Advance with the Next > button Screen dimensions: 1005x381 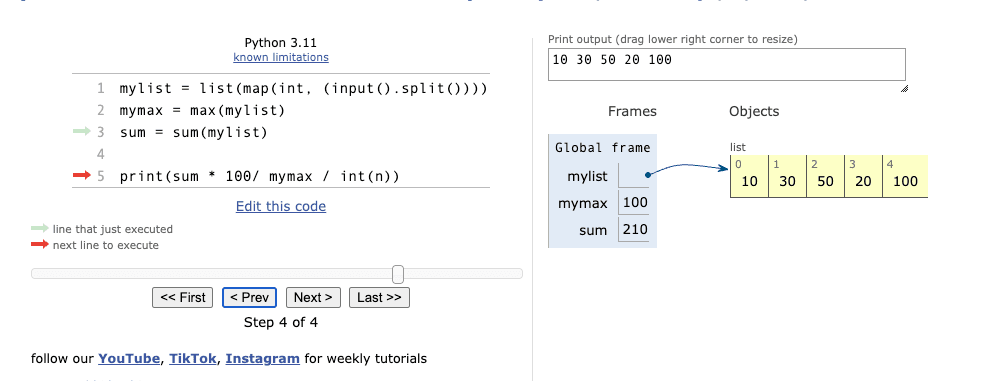pos(313,298)
